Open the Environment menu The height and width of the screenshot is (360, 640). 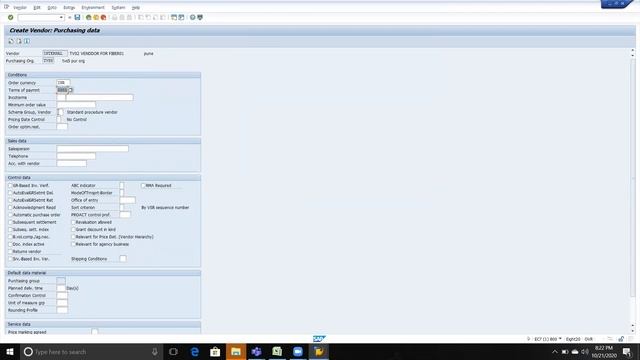93,7
